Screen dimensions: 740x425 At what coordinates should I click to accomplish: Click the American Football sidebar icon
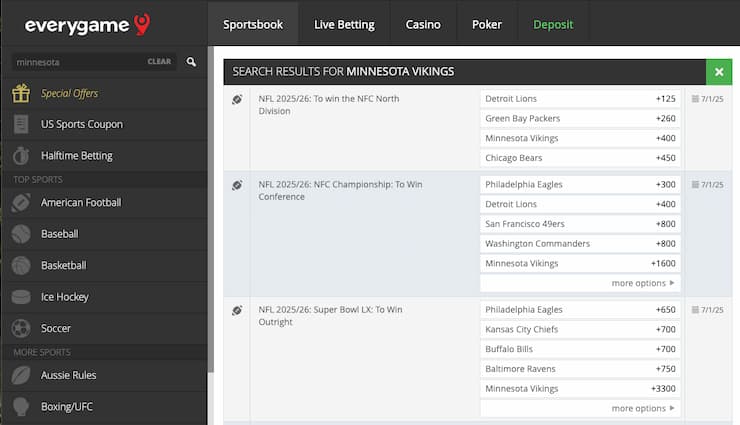(21, 203)
